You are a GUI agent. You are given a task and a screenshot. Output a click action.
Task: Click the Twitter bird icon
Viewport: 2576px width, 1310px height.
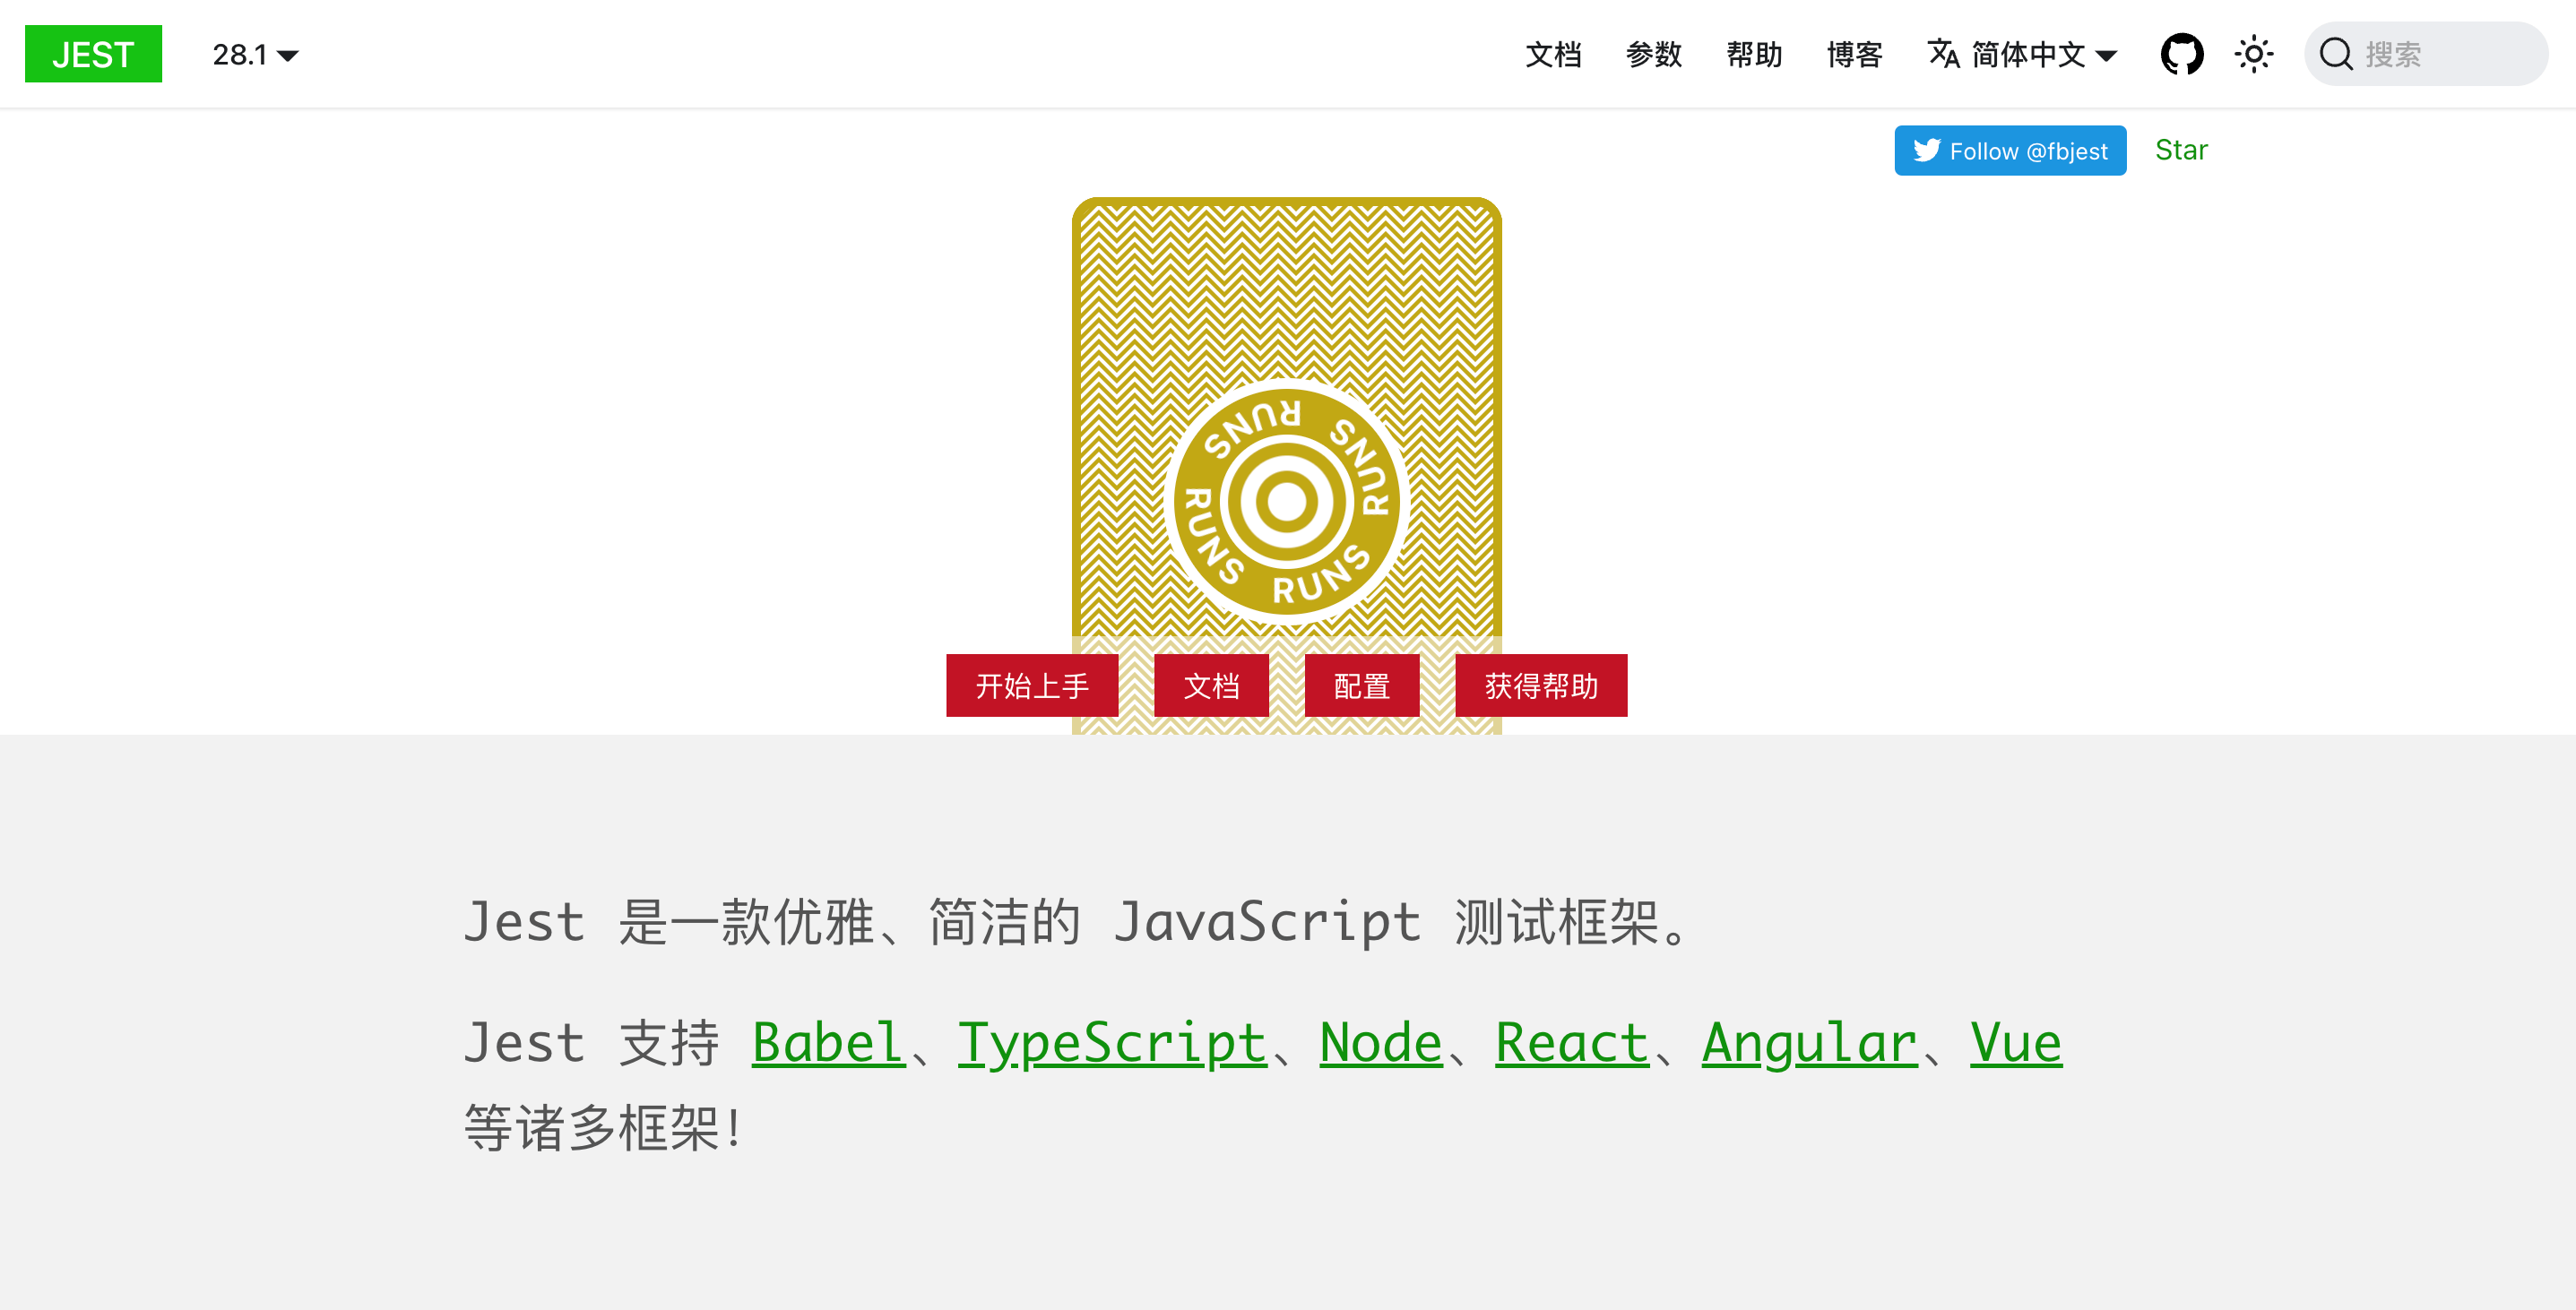[1926, 150]
